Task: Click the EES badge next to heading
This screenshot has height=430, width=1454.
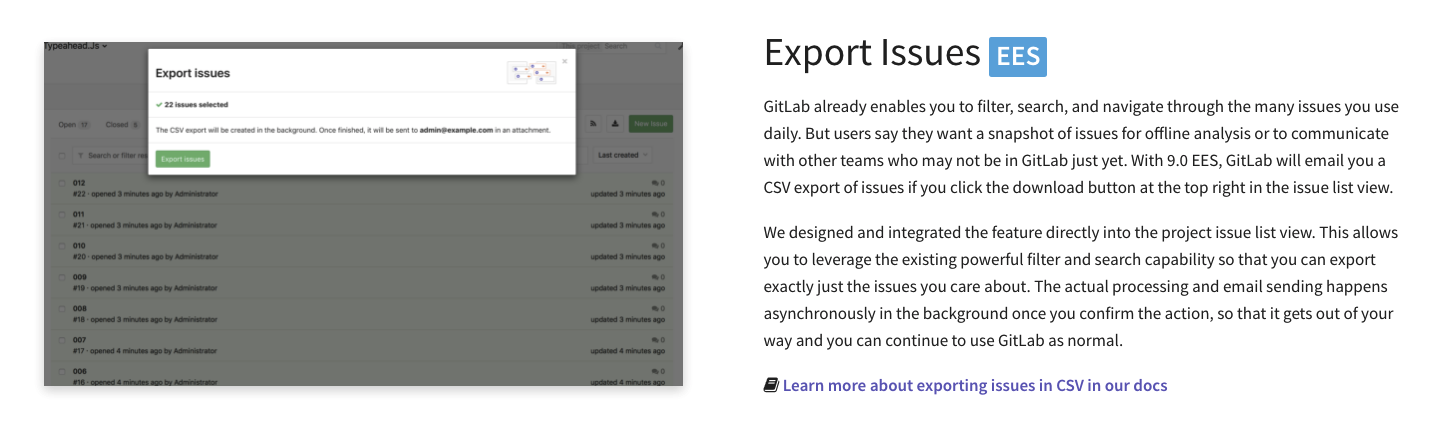Action: (x=1017, y=56)
